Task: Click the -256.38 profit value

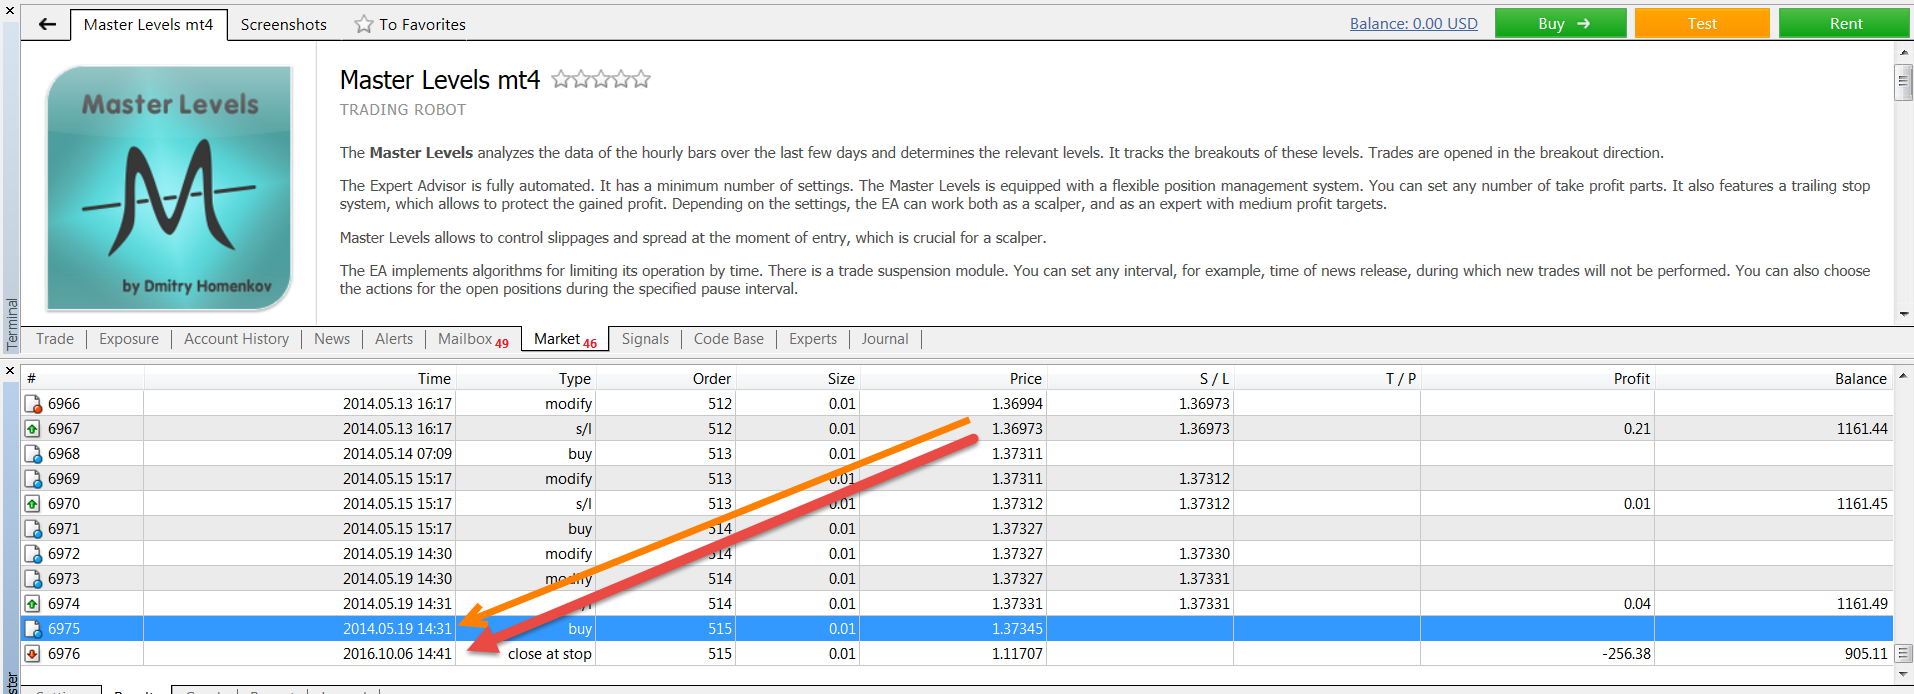Action: tap(1626, 654)
